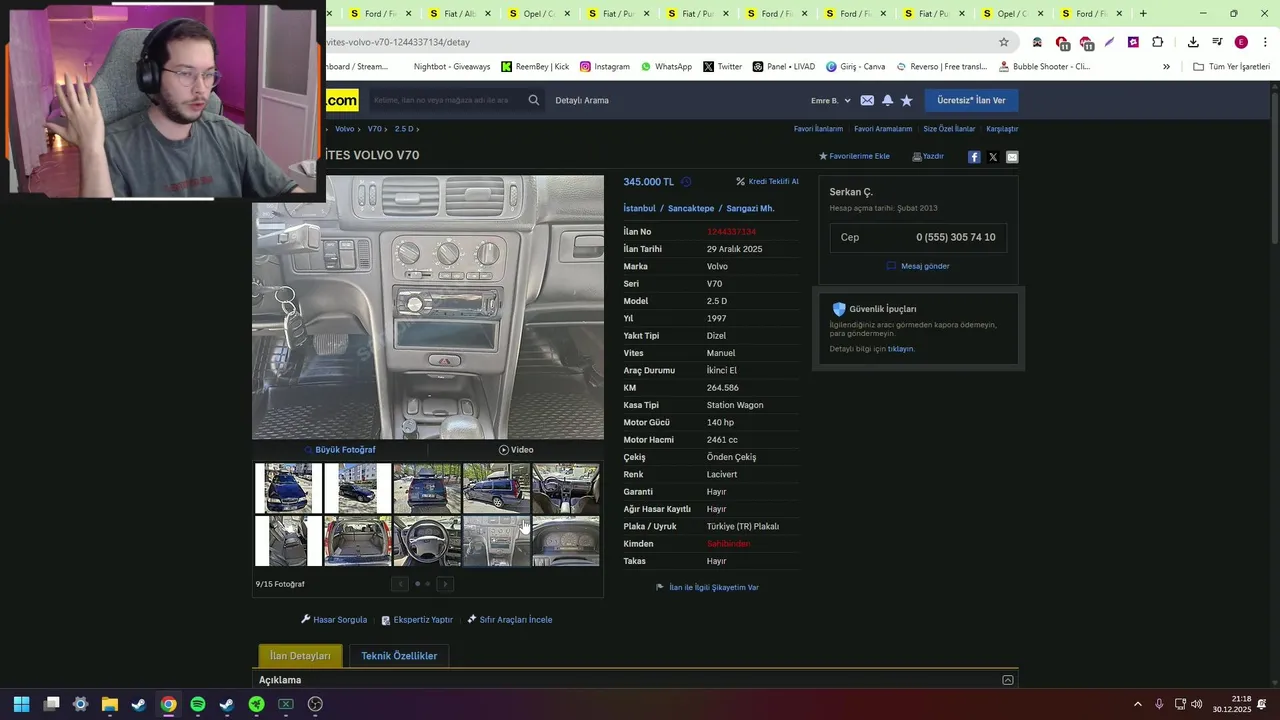The image size is (1280, 720).
Task: Click the purple square extension icon
Action: point(1133,42)
